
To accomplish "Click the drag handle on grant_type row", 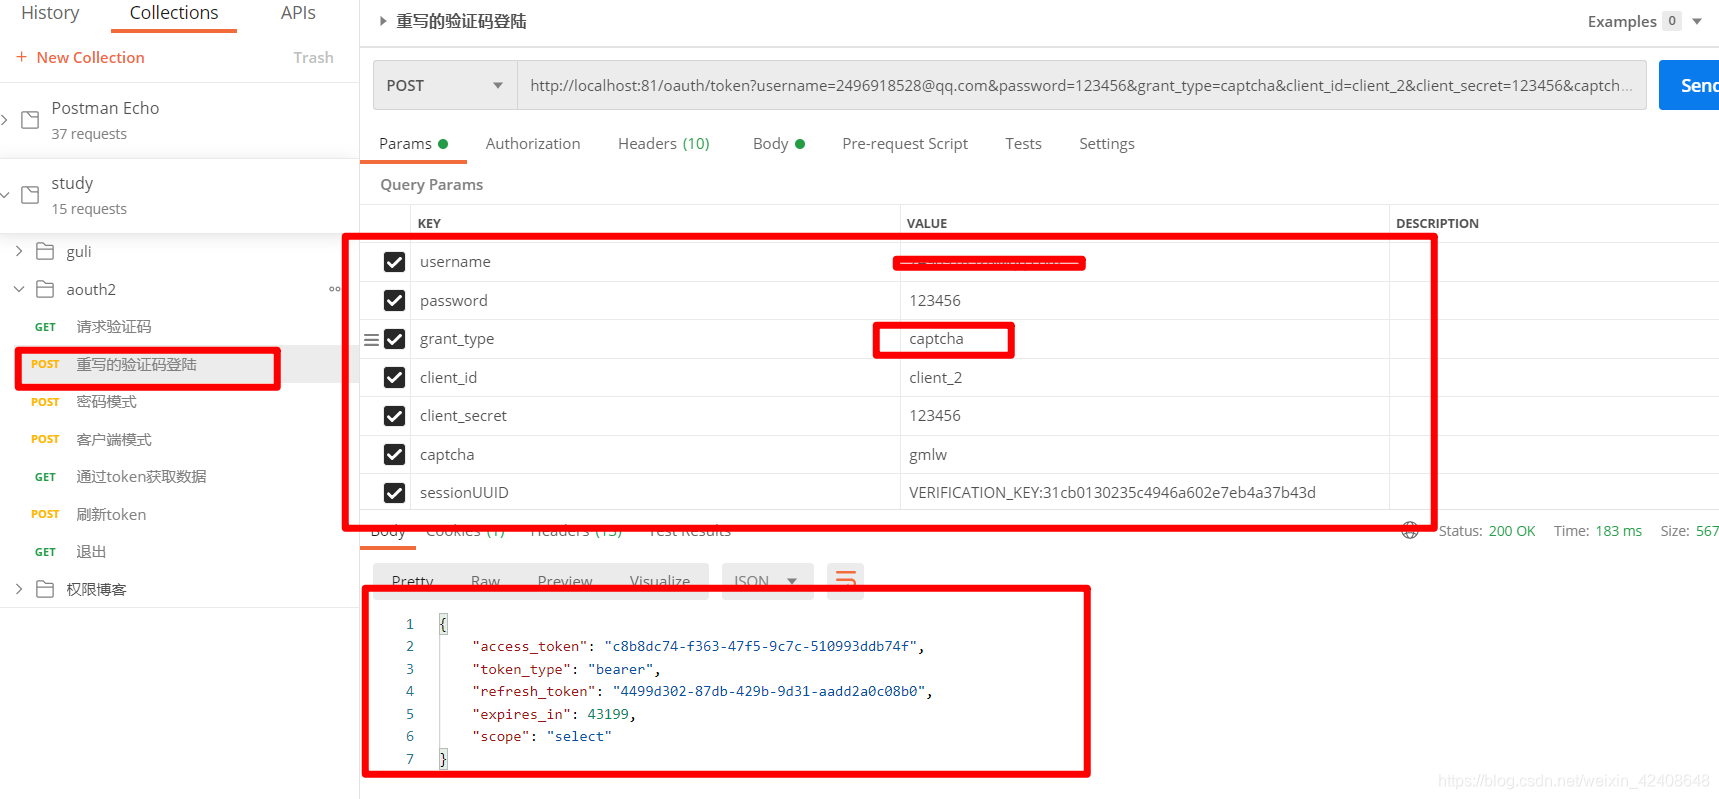I will click(x=371, y=340).
